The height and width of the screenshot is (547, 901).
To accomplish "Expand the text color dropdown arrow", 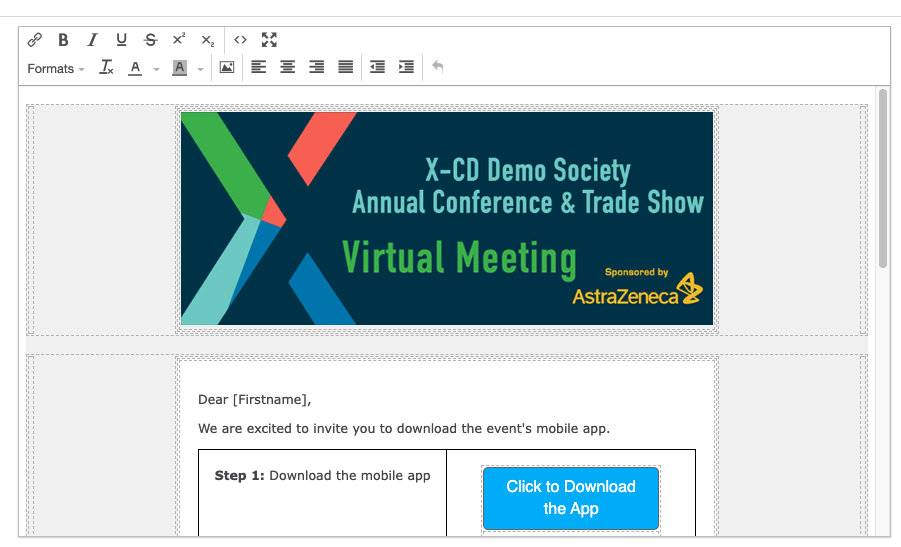I will tap(157, 69).
